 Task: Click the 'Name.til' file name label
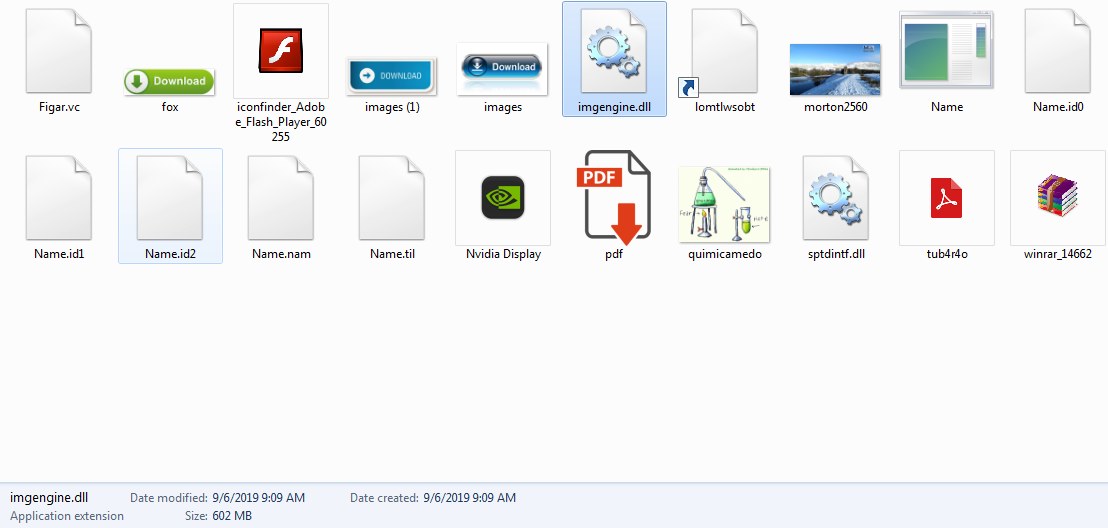click(x=392, y=254)
